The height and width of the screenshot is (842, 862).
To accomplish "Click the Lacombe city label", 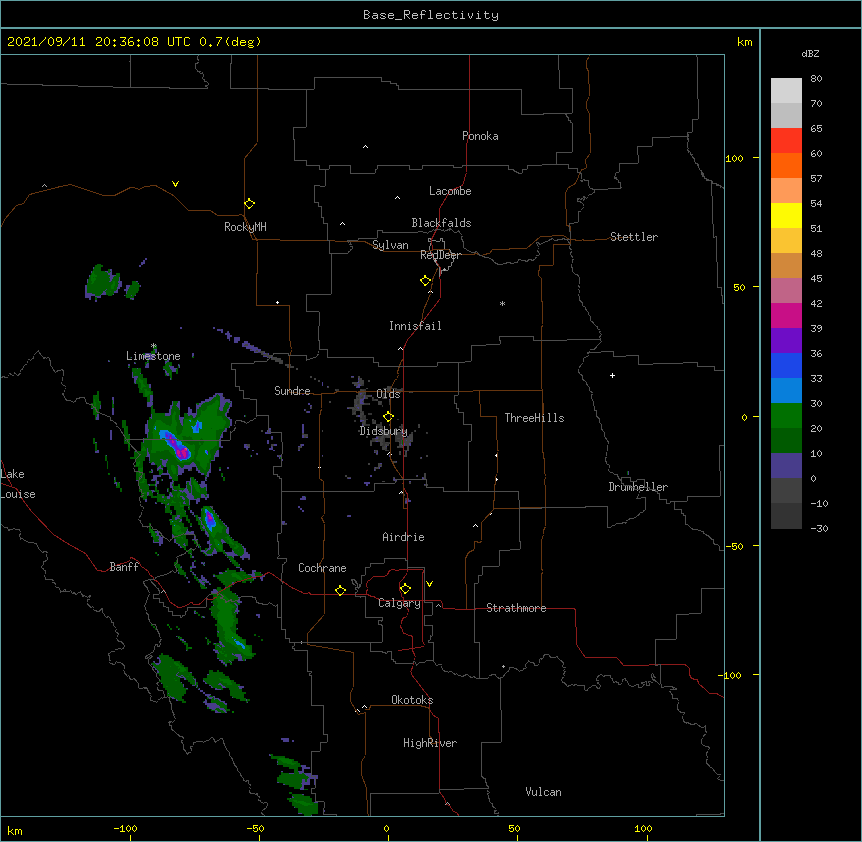I will 450,191.
